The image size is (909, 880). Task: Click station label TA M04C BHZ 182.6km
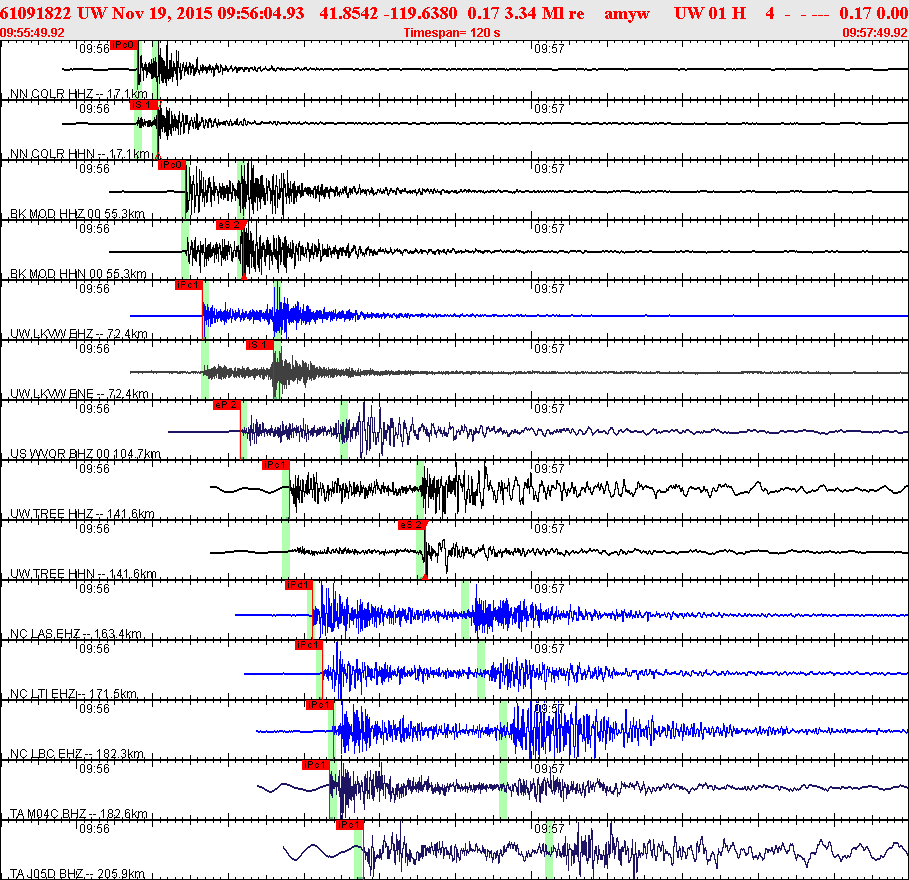[79, 814]
